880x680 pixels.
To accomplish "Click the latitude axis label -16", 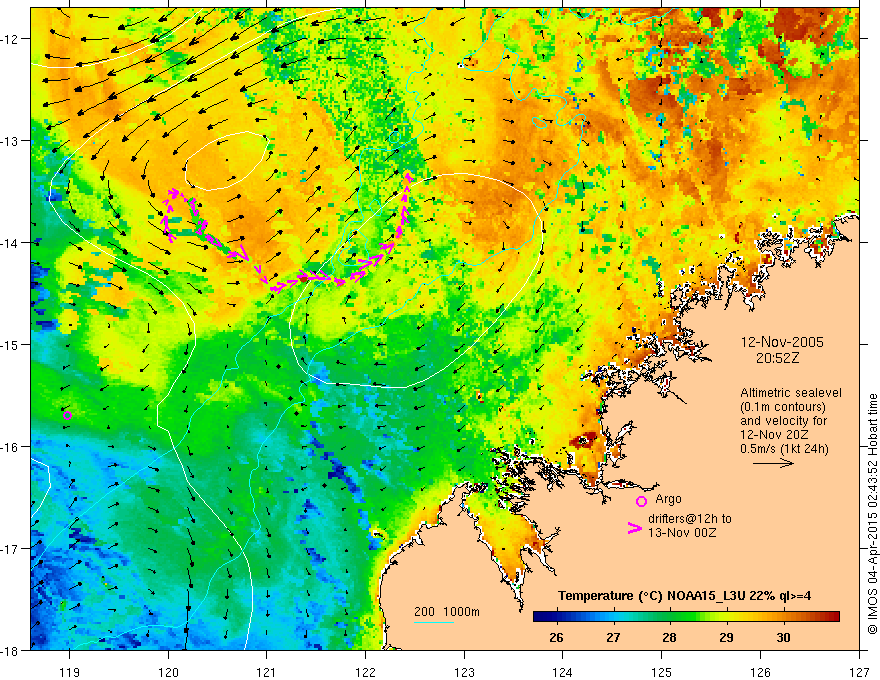I will [x=11, y=447].
